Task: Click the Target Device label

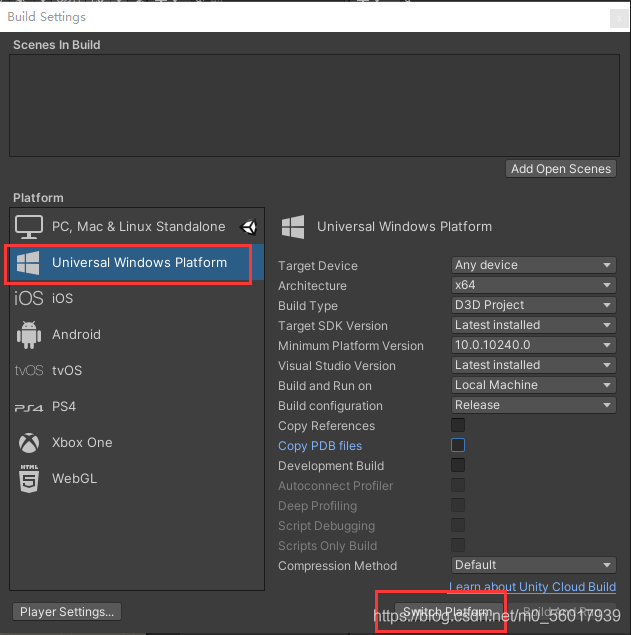Action: [318, 266]
